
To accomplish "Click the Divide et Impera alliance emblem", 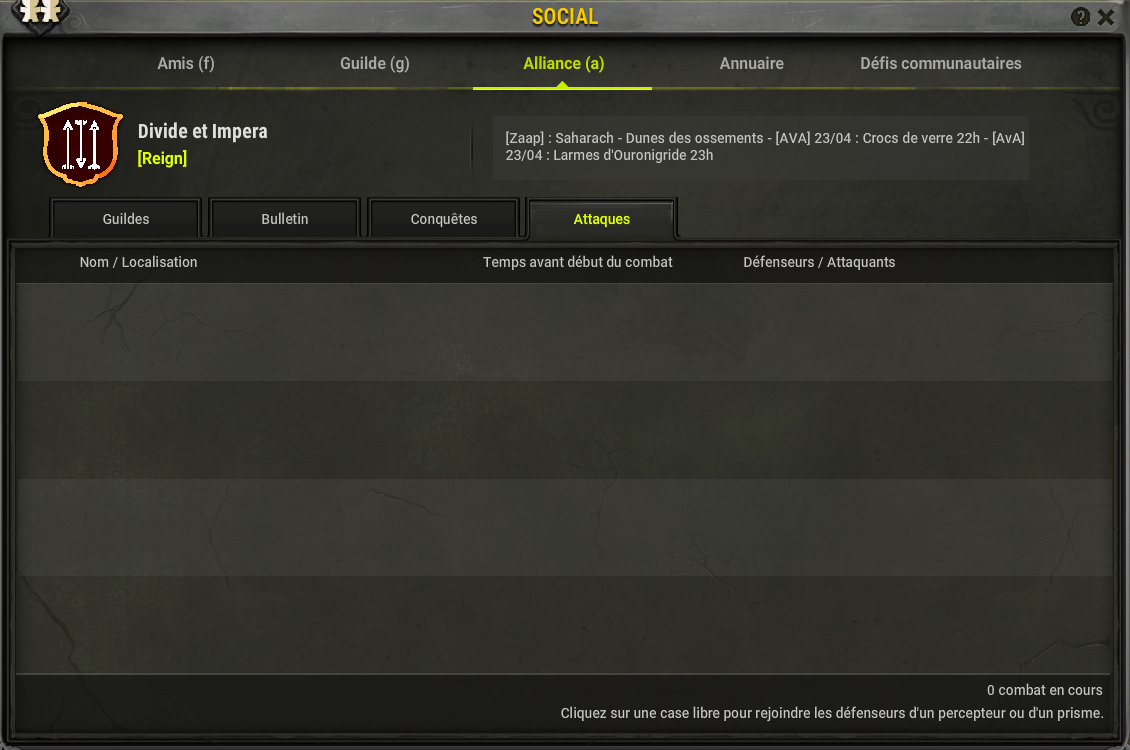I will (x=81, y=144).
